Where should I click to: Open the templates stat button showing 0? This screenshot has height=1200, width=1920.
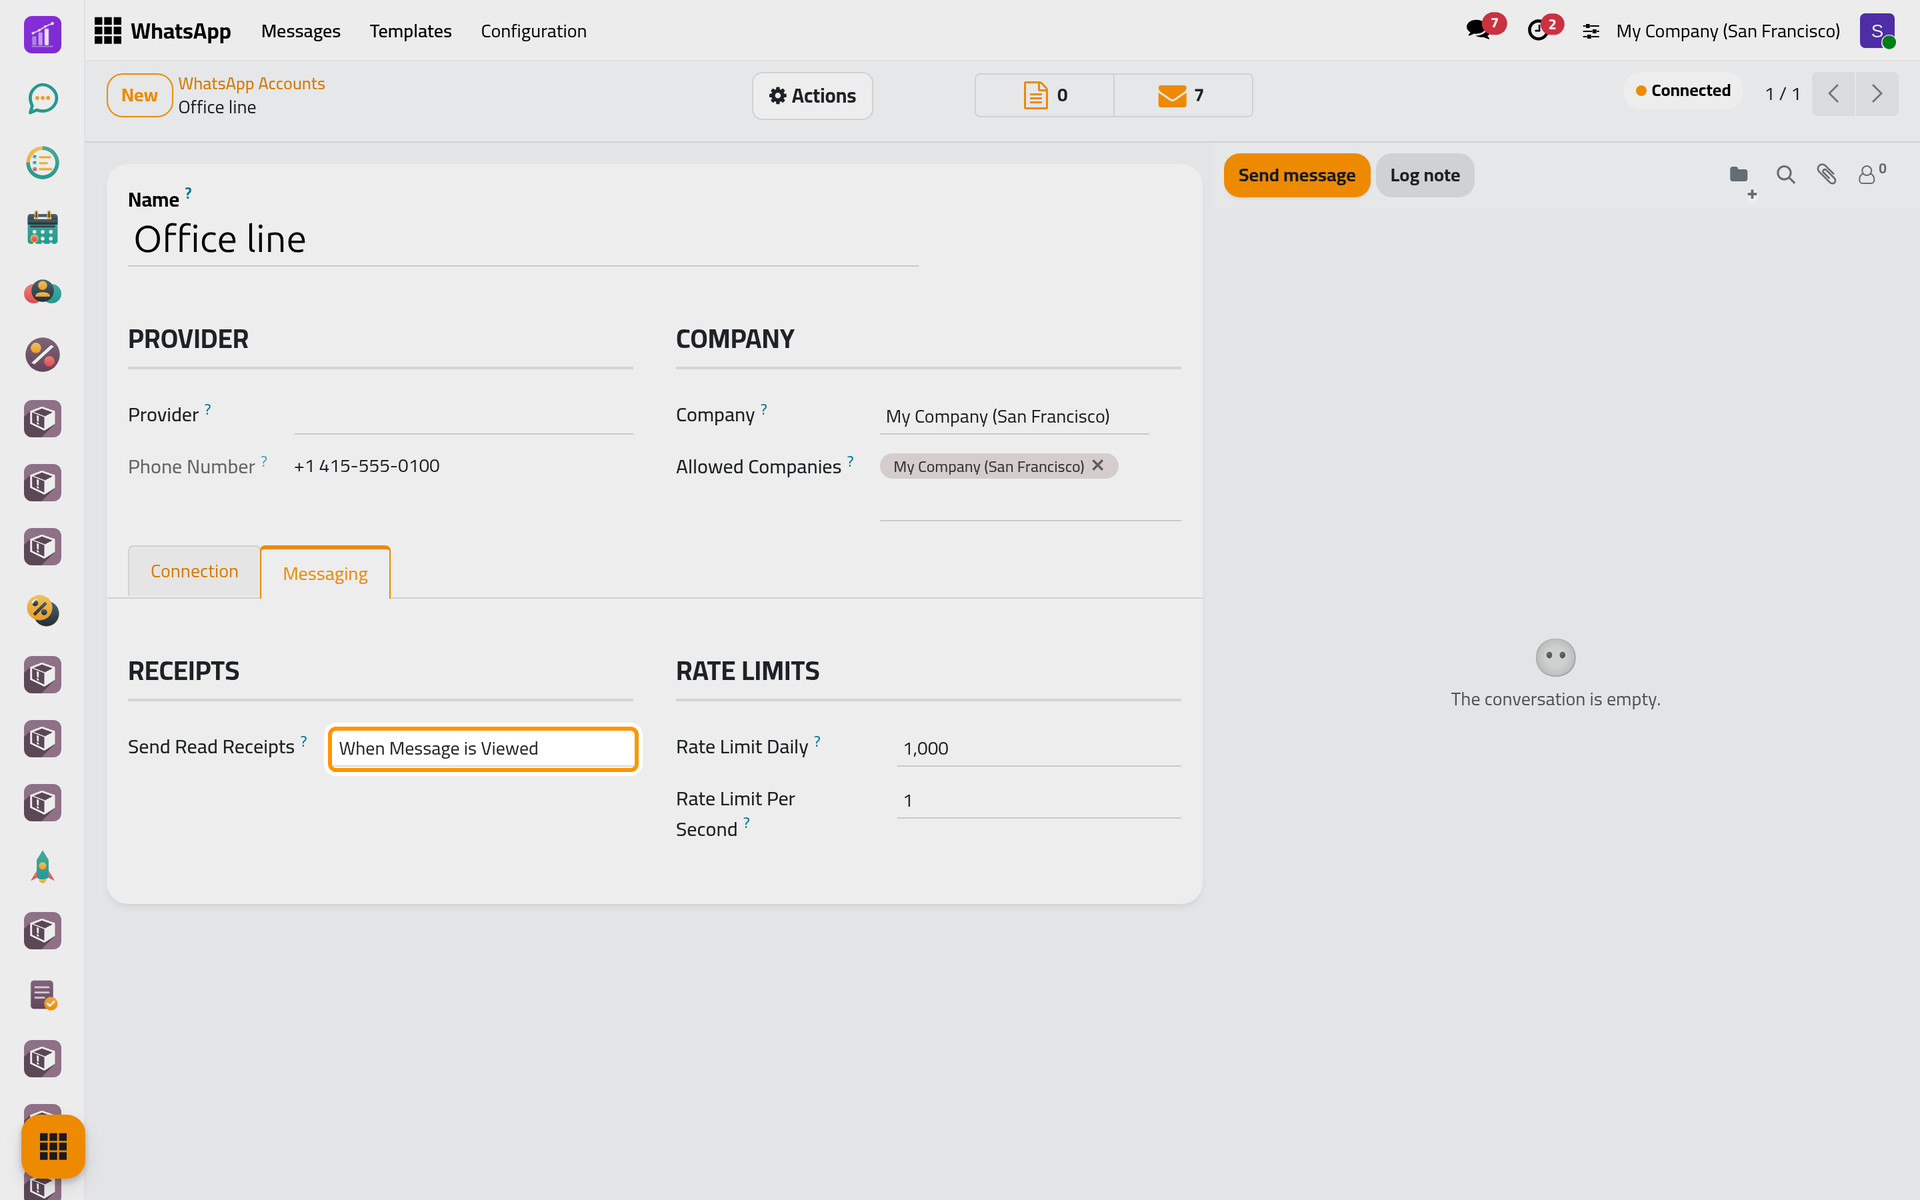pos(1044,95)
